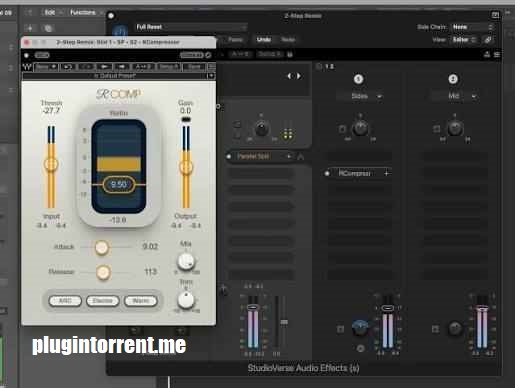Click Undo in the plugin window header
The width and height of the screenshot is (515, 388).
click(x=263, y=39)
